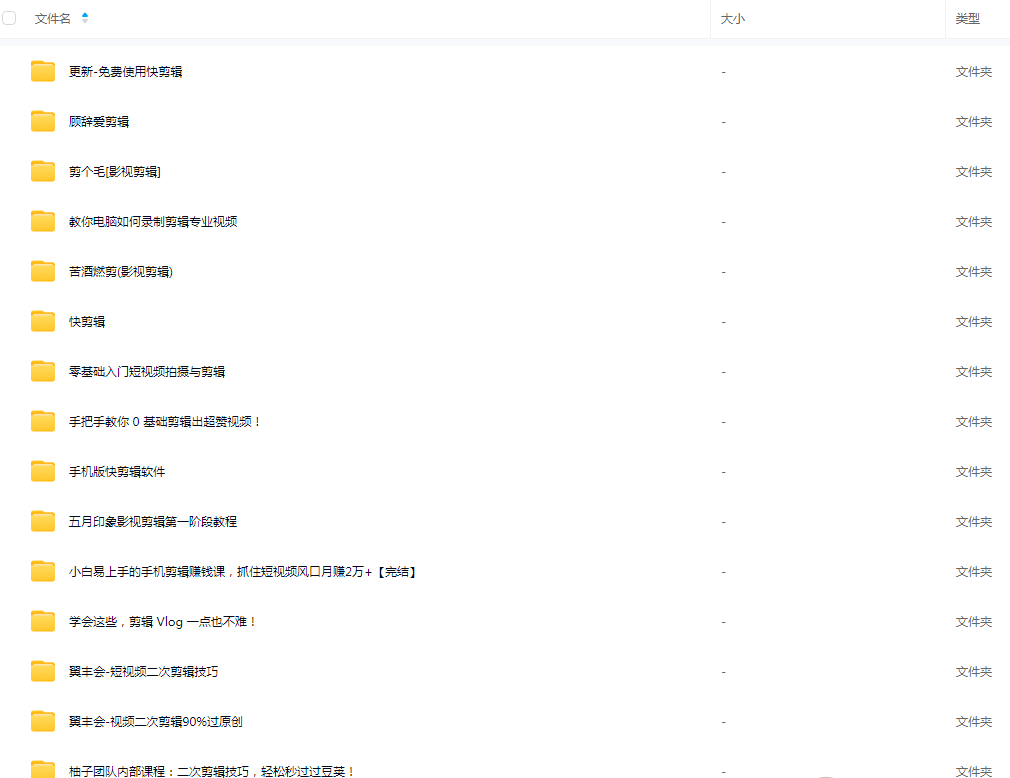
Task: Click the 文件夹 type cell for 顾辞爱剪辑 row
Action: pyautogui.click(x=973, y=122)
